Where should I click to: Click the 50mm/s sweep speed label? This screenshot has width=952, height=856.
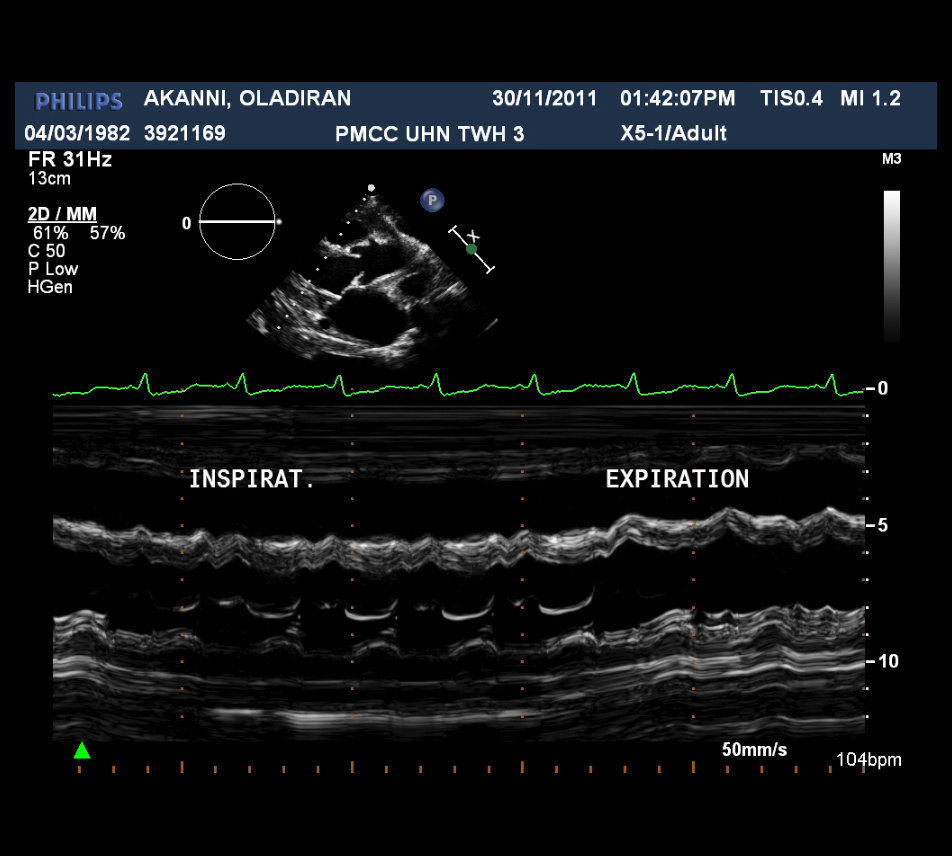(x=755, y=749)
